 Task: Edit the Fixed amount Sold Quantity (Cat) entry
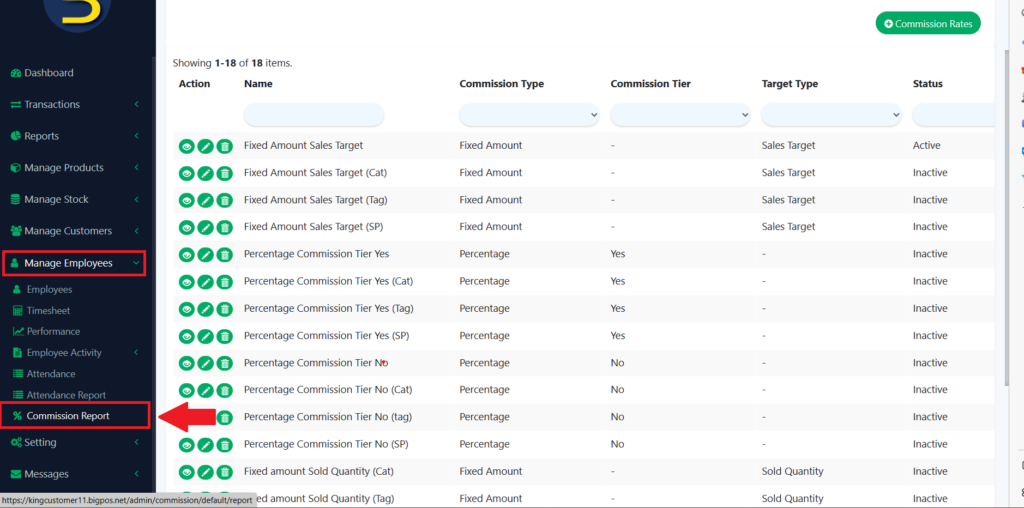pyautogui.click(x=205, y=472)
